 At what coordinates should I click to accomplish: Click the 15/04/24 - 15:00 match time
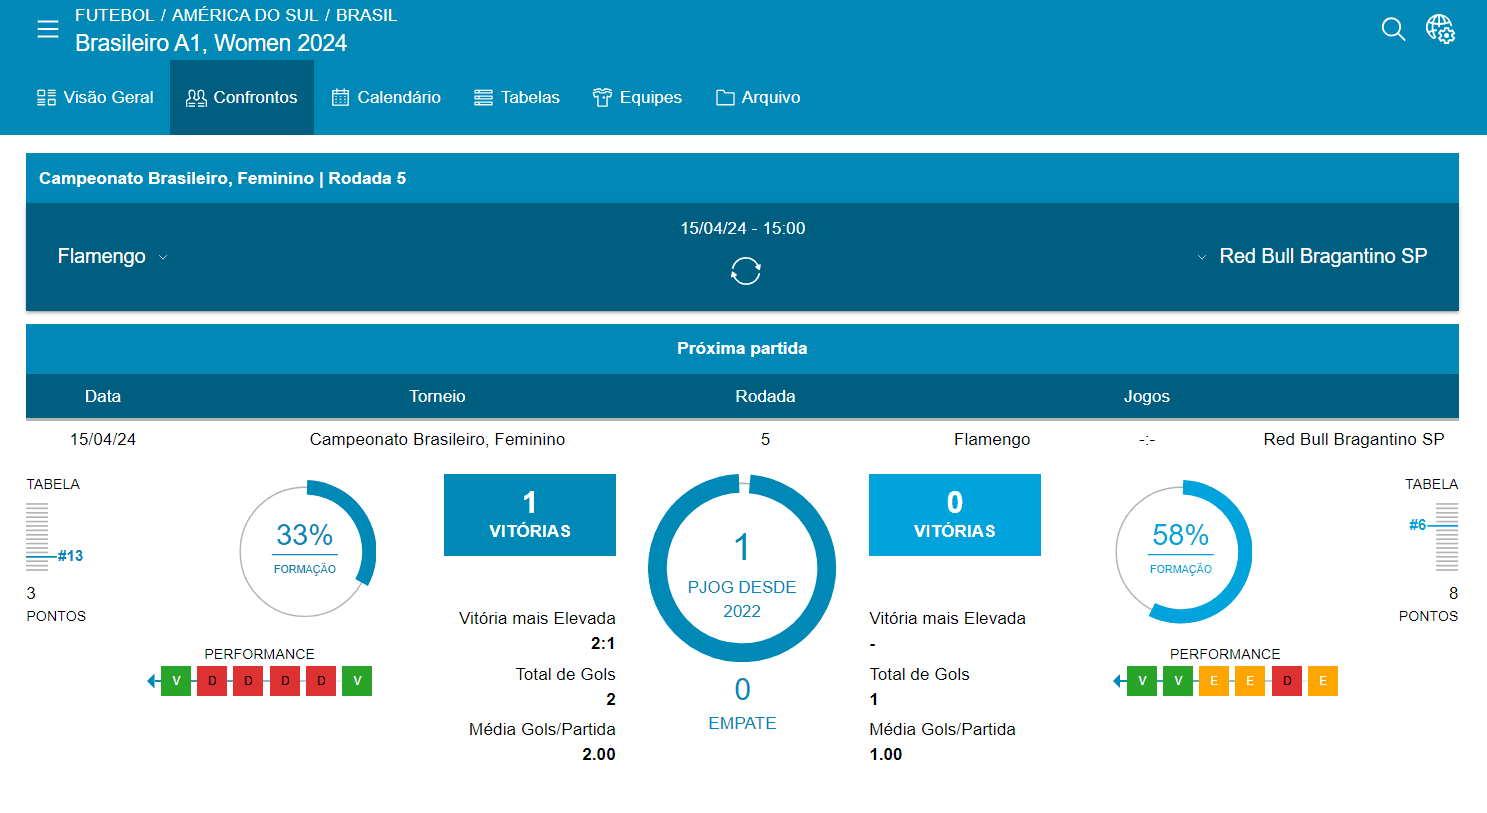(743, 228)
